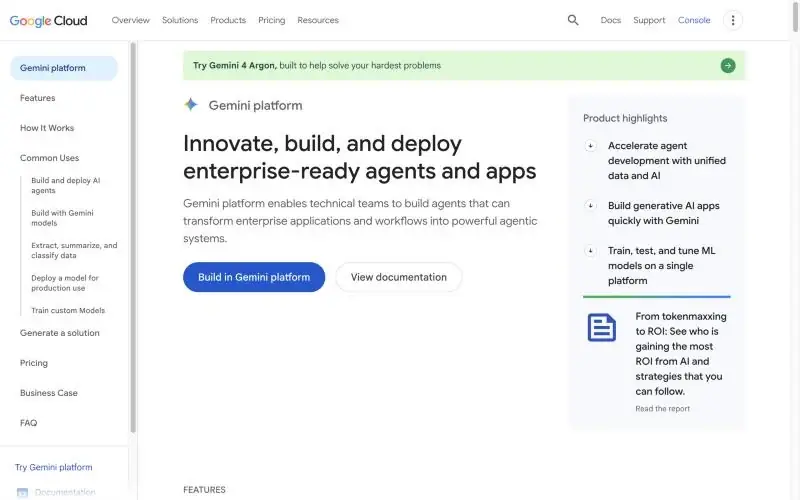The height and width of the screenshot is (500, 800).
Task: Click the Documentation icon in sidebar bottom
Action: [22, 492]
